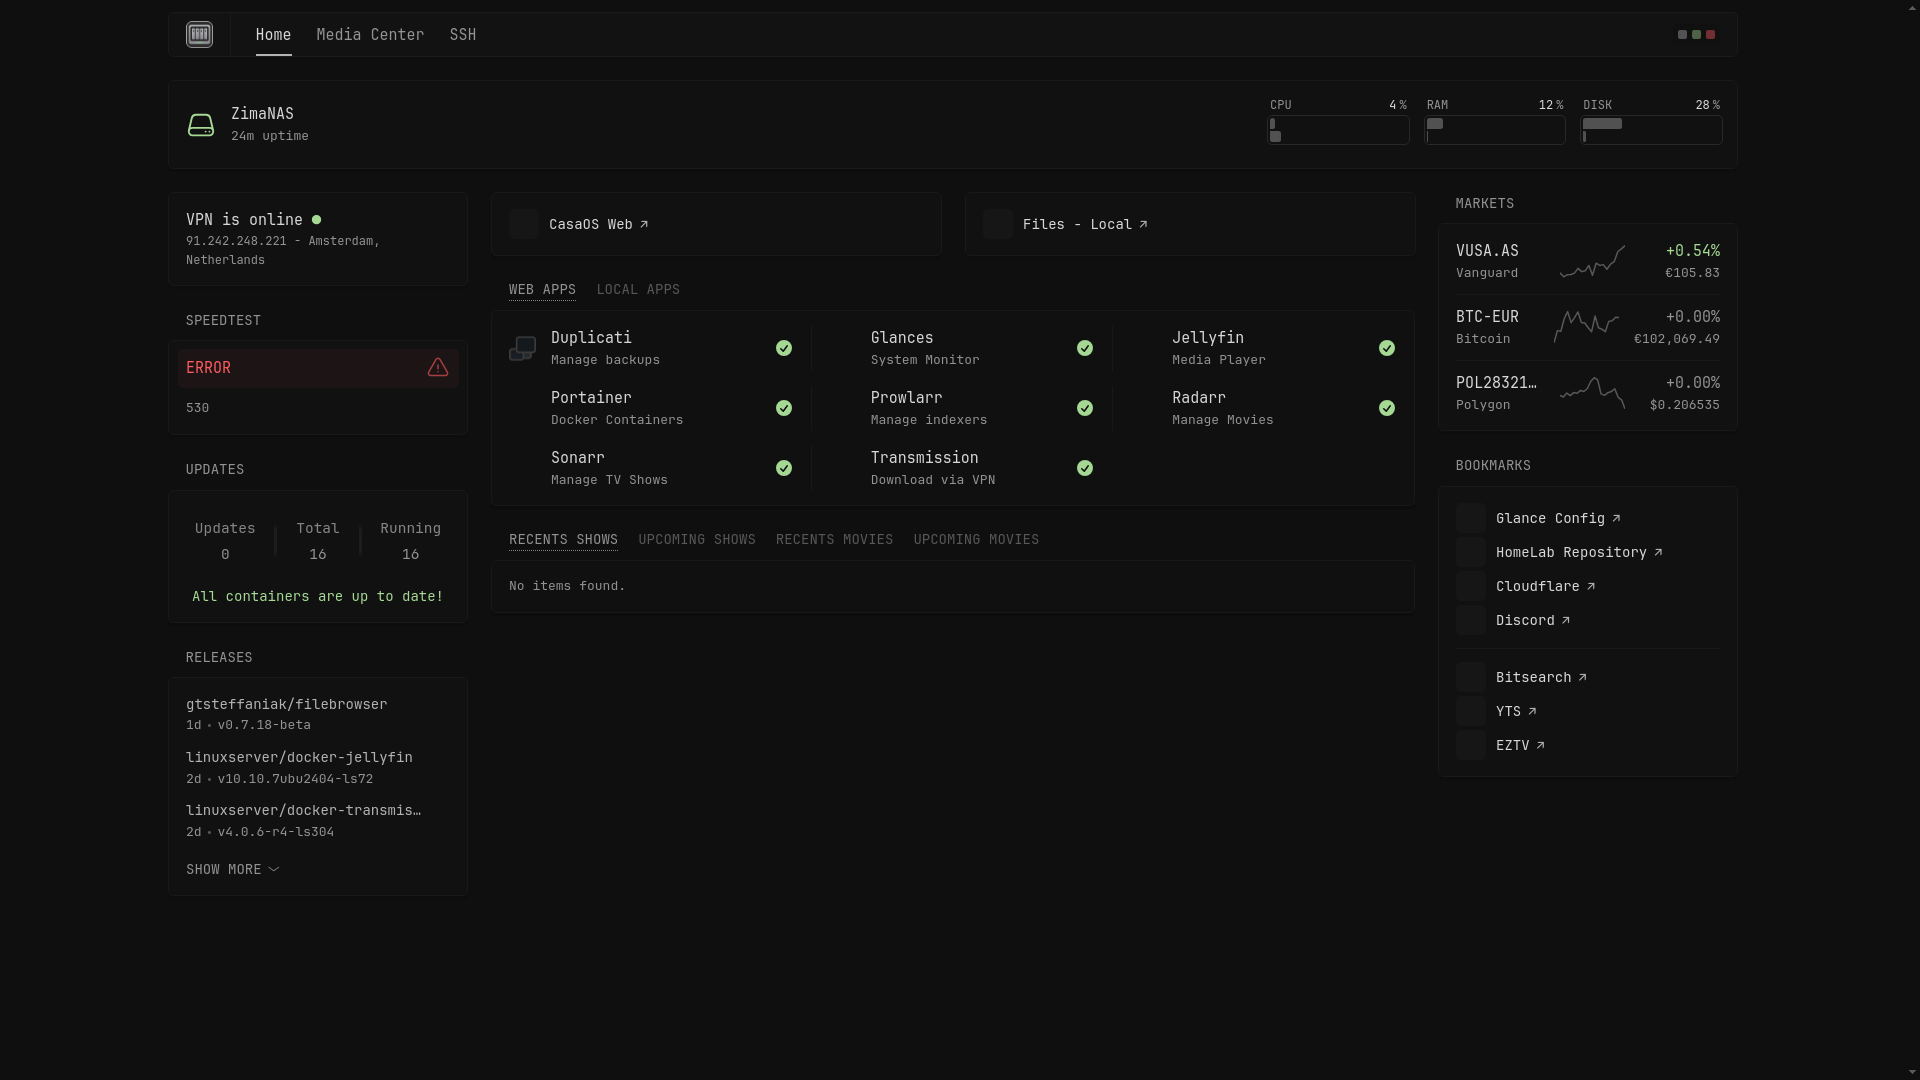This screenshot has height=1080, width=1920.
Task: Open the Duplicati app link
Action: (591, 338)
